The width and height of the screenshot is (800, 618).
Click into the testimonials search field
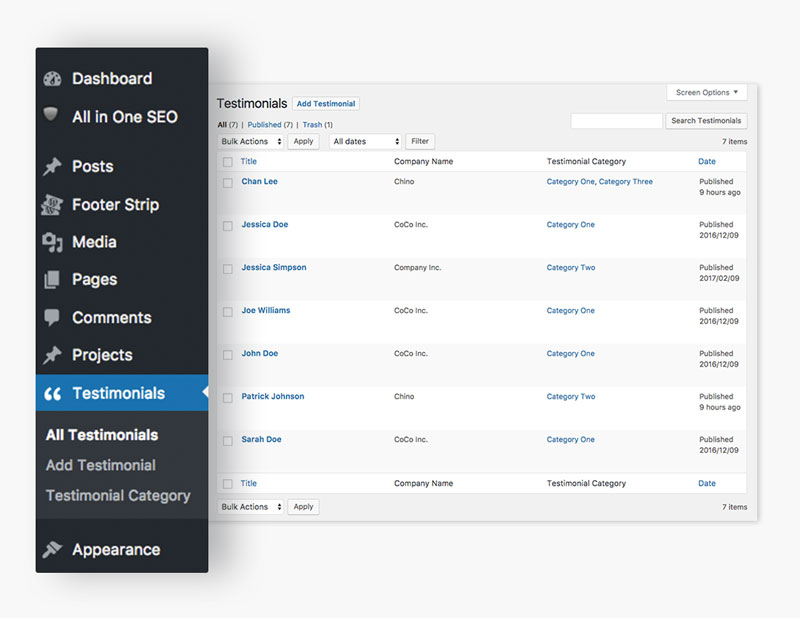click(x=616, y=121)
